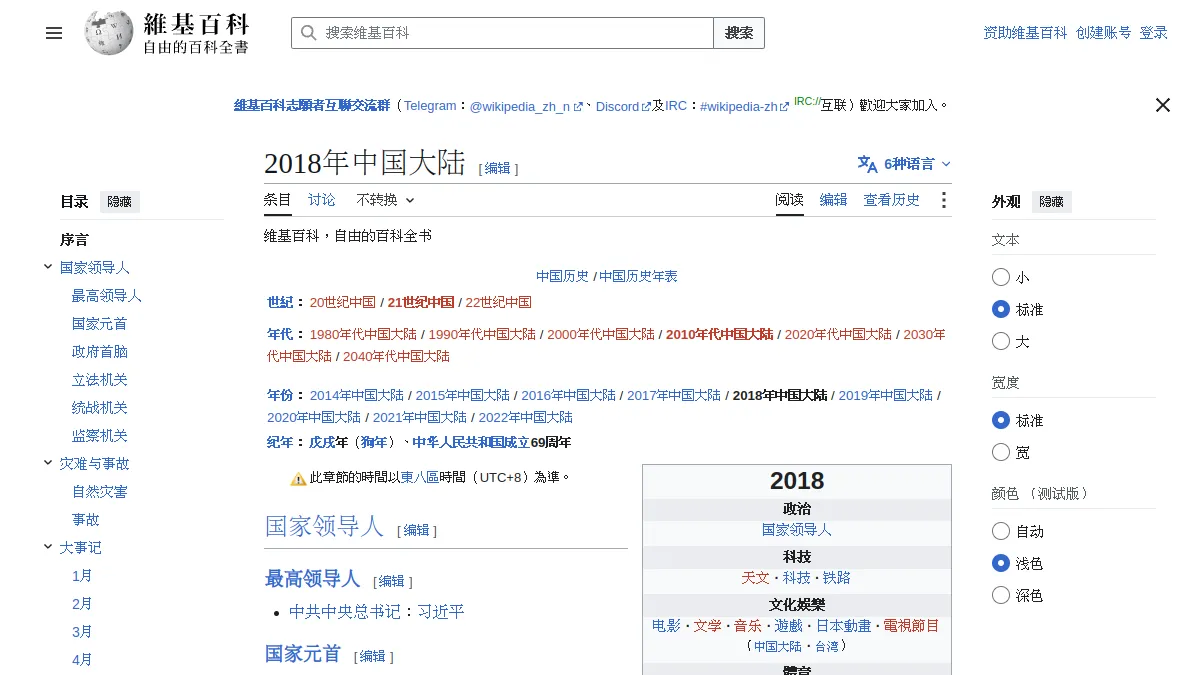The height and width of the screenshot is (675, 1200).
Task: Click 创建账号 link
Action: click(1104, 33)
